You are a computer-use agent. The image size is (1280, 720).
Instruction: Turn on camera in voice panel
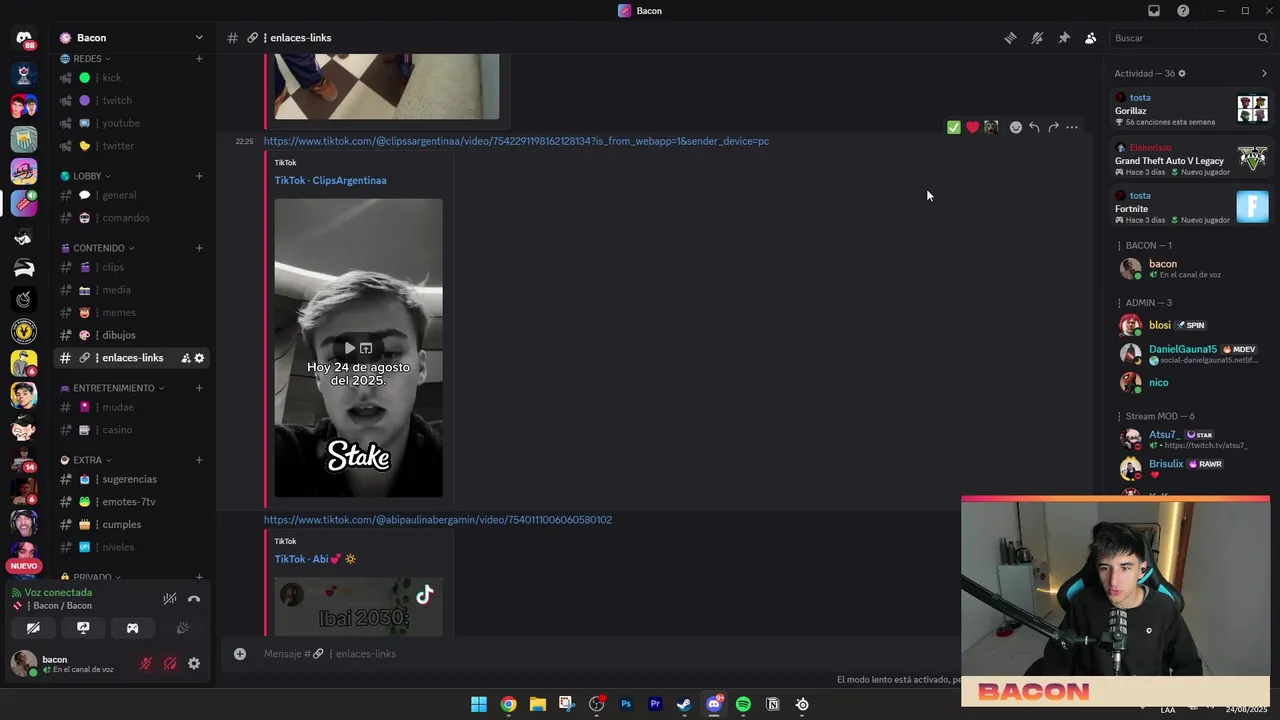33,628
